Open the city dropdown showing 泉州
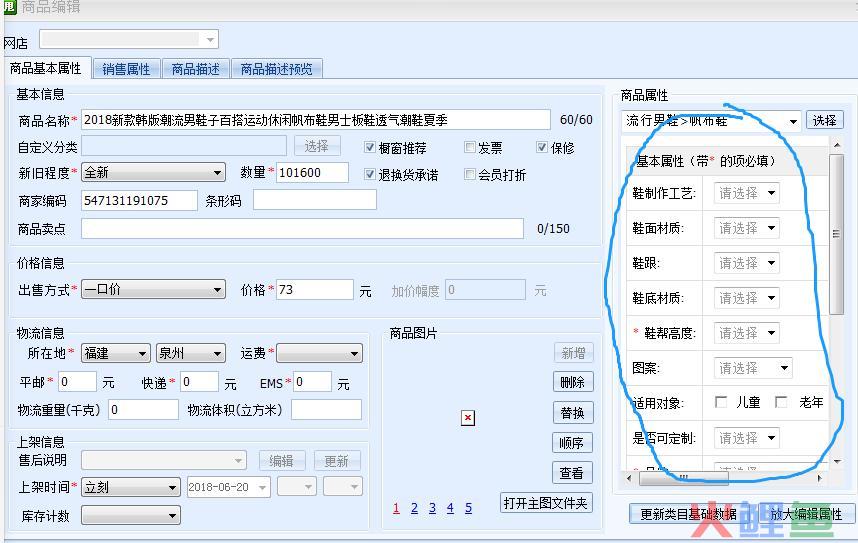Image resolution: width=858 pixels, height=543 pixels. pyautogui.click(x=191, y=354)
